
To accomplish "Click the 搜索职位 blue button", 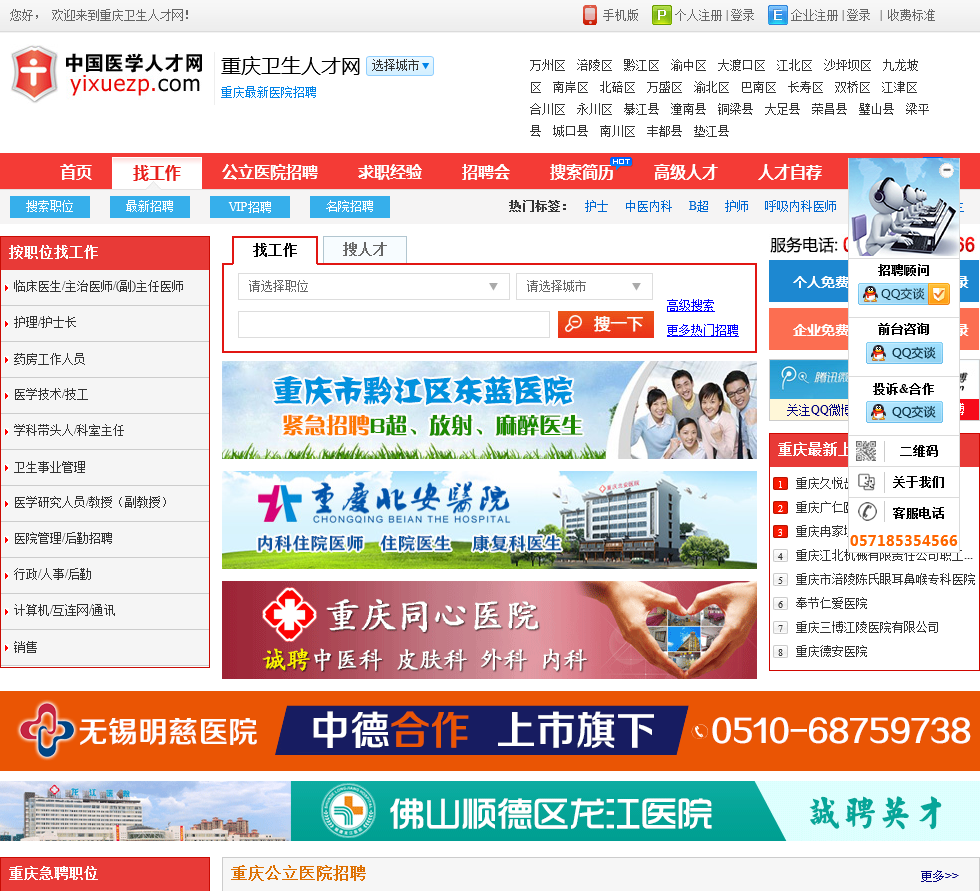I will 50,207.
